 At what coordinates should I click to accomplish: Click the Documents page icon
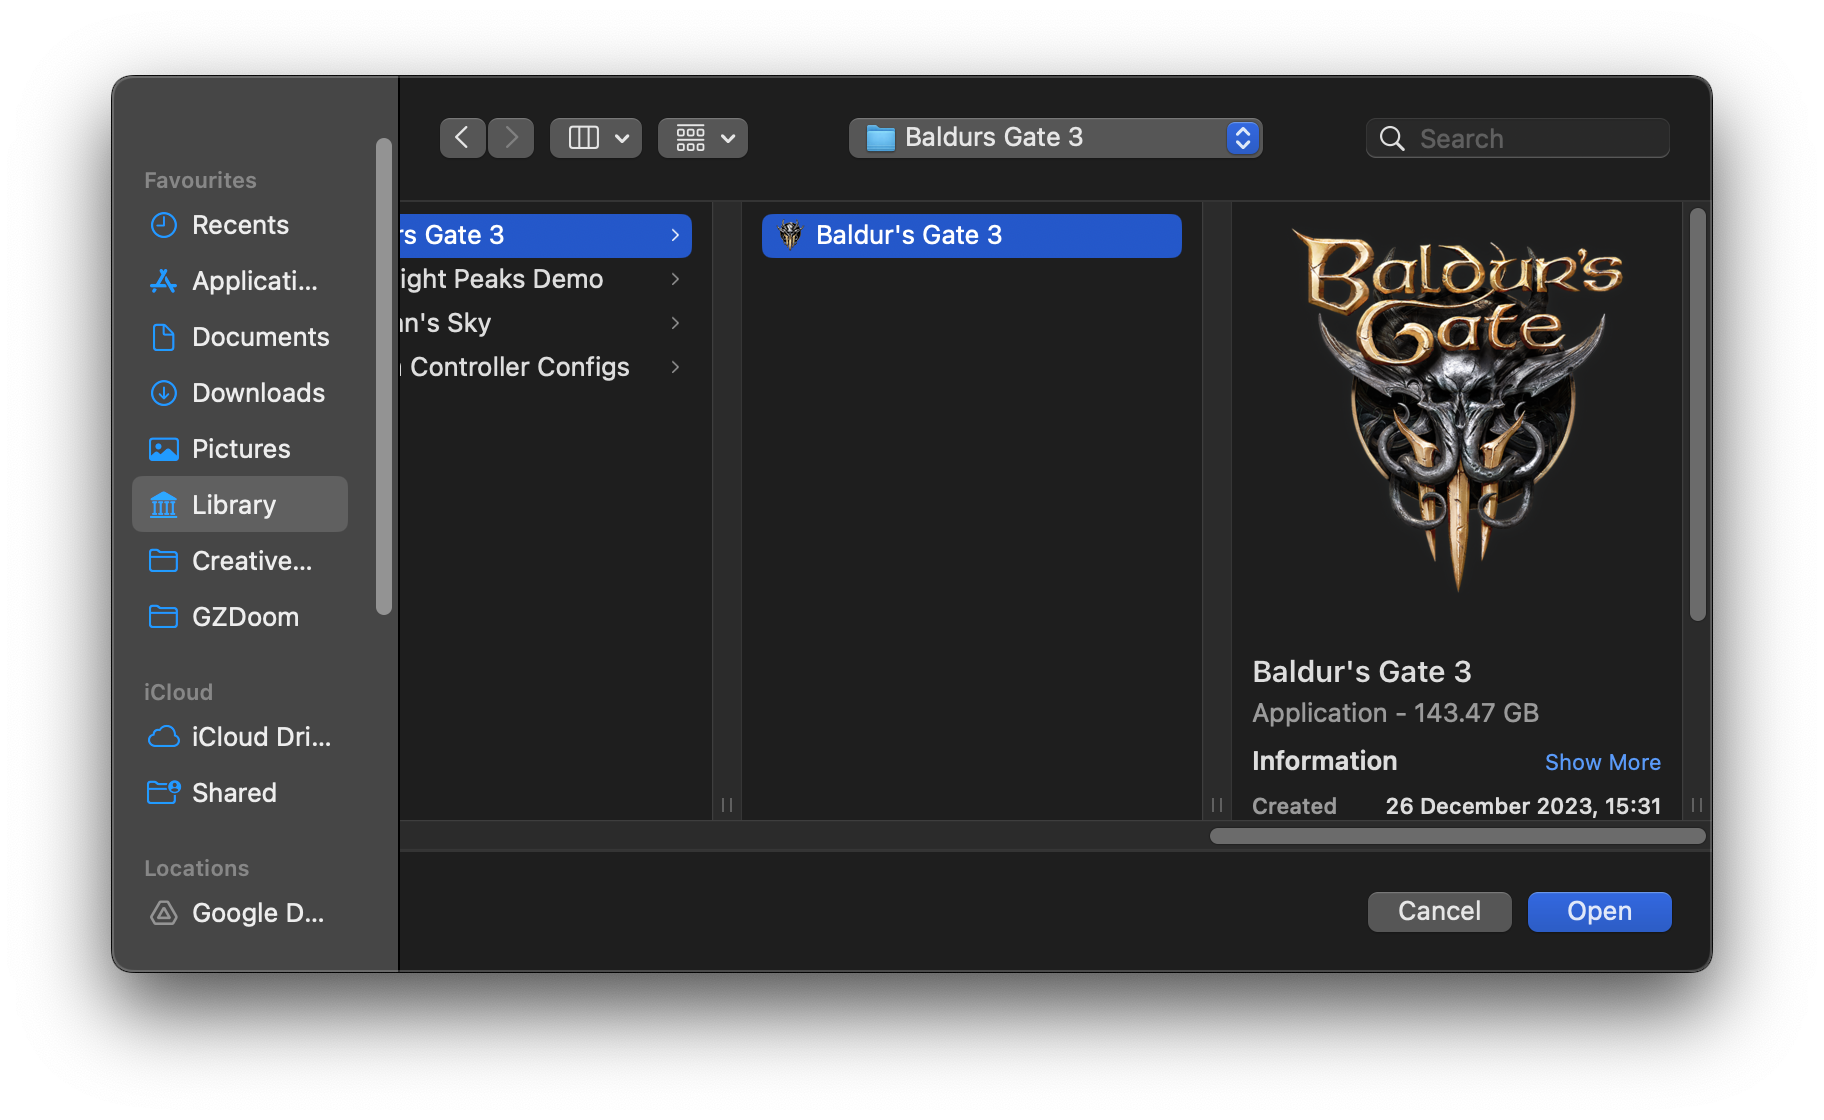click(163, 337)
